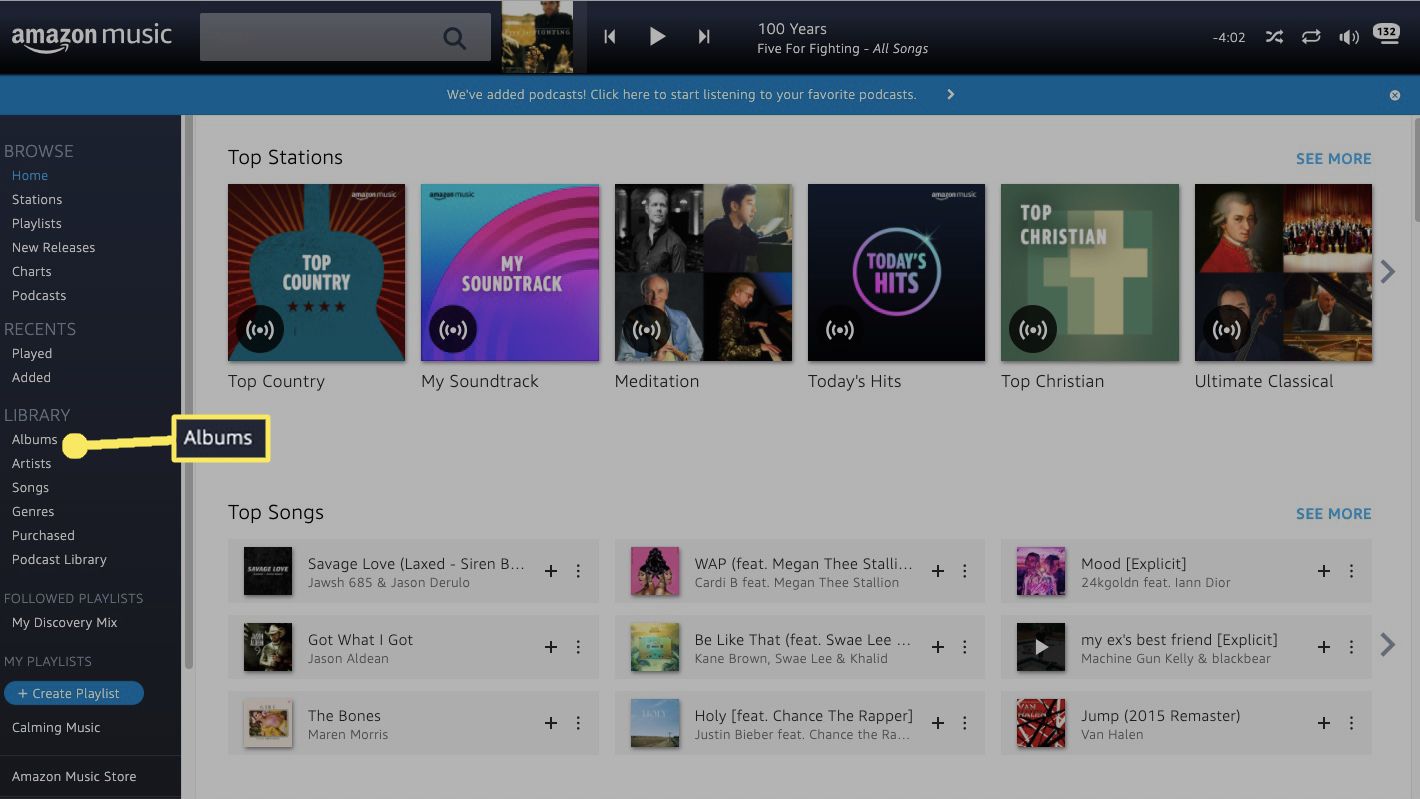Add Be Like That to library
Image resolution: width=1420 pixels, height=799 pixels.
coord(938,647)
